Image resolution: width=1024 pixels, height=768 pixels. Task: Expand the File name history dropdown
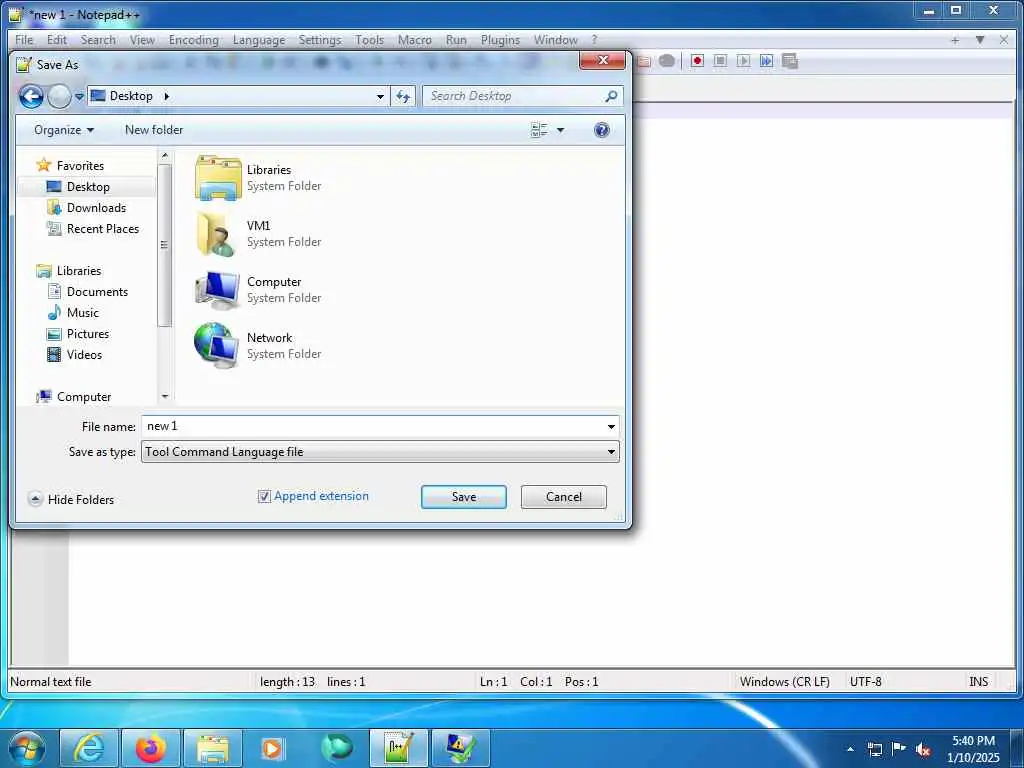click(611, 426)
